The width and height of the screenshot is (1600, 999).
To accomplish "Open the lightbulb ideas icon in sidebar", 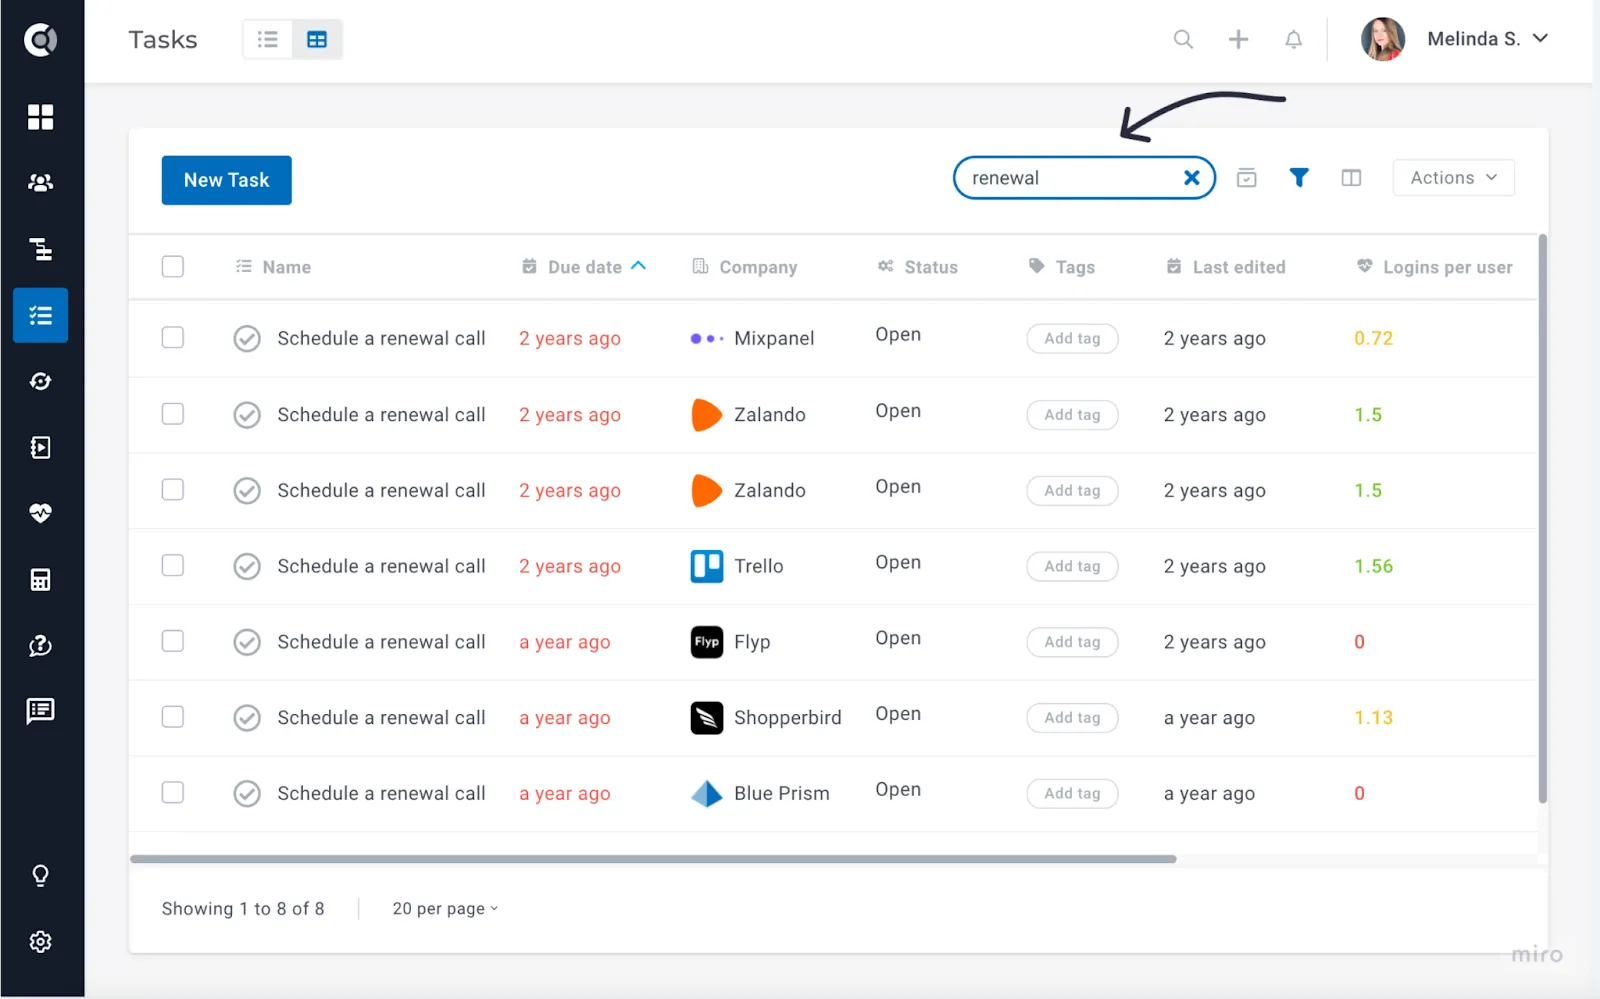I will click(x=40, y=876).
